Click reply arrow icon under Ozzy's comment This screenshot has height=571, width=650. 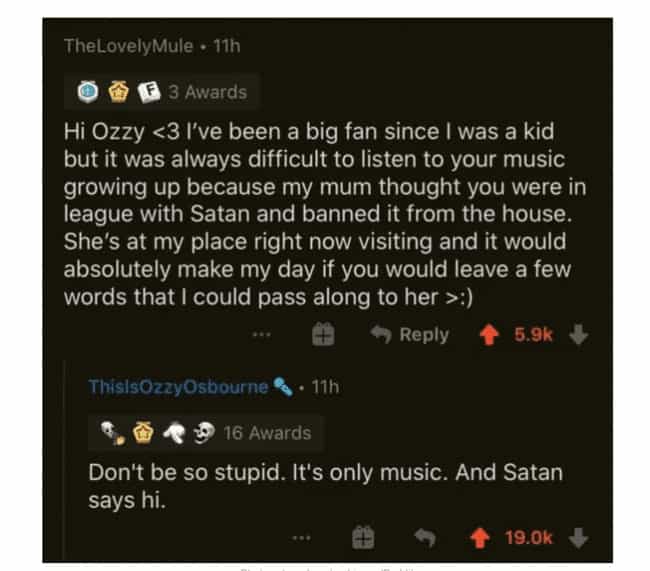pos(424,538)
